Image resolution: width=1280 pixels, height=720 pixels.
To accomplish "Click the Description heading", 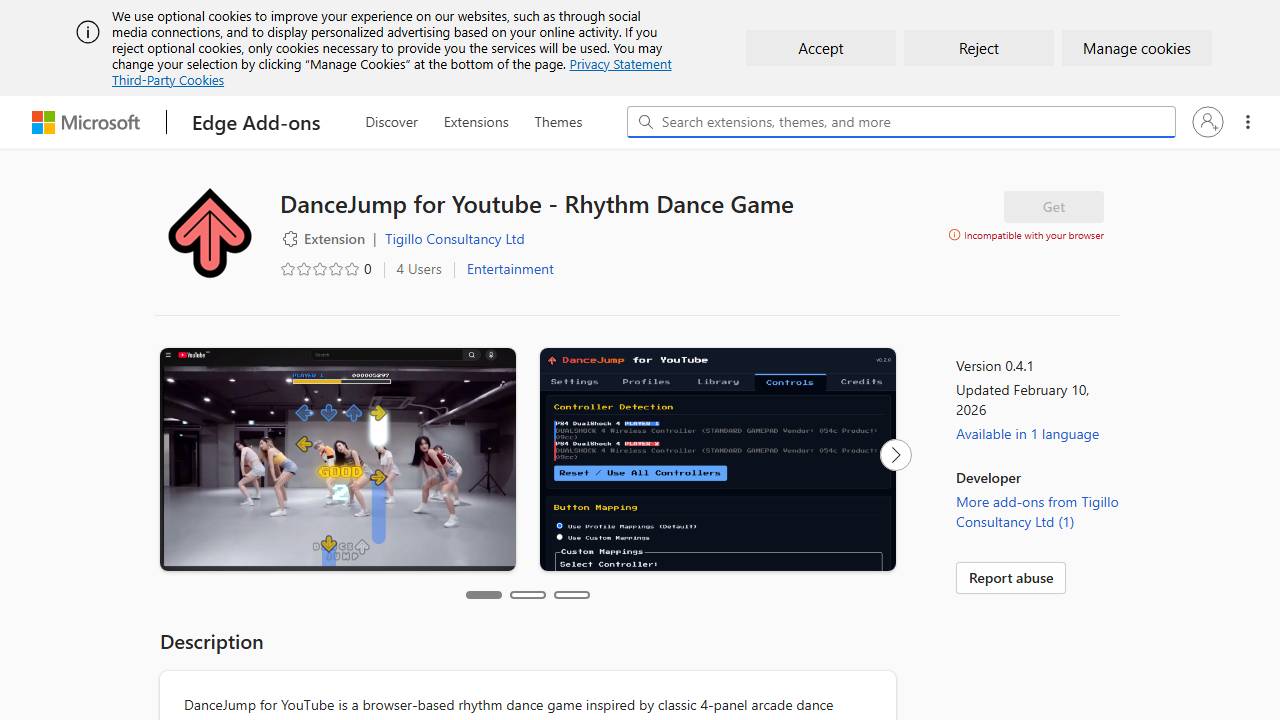I will click(212, 642).
